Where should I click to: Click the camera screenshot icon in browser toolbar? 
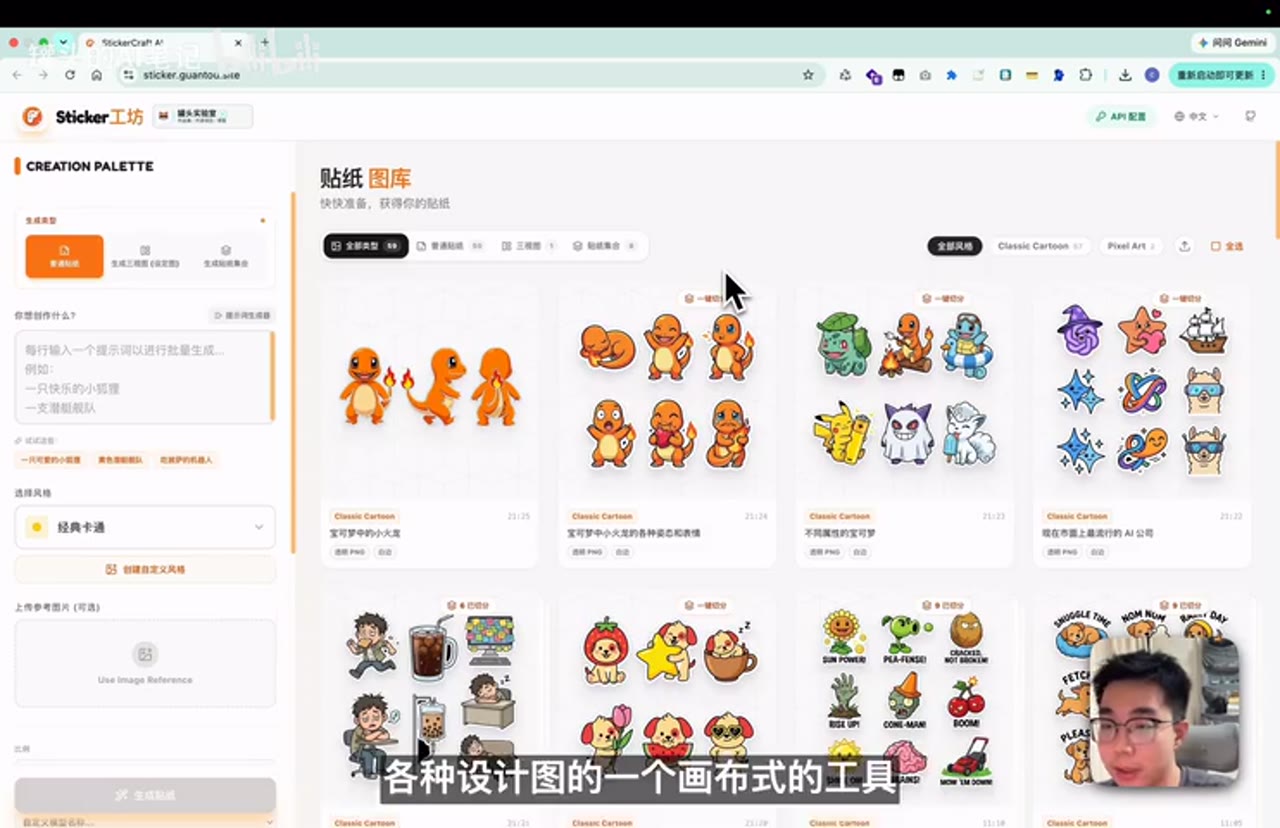coord(925,75)
